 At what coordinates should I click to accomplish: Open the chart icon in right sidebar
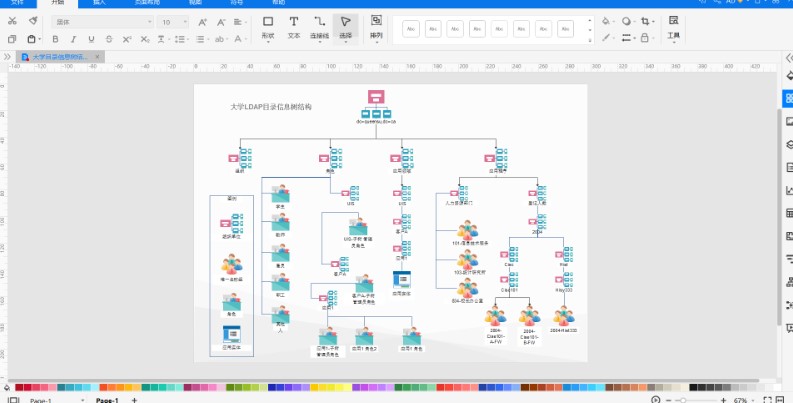[x=789, y=190]
